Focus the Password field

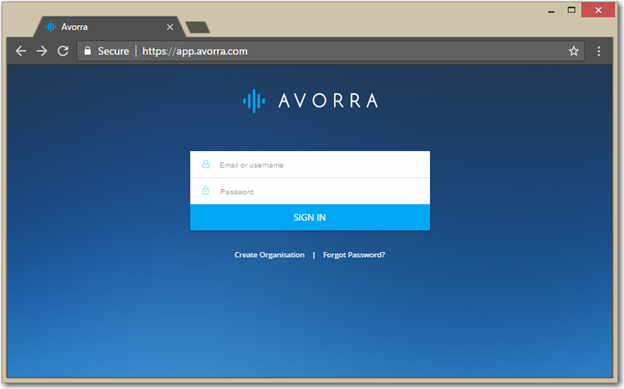coord(310,191)
